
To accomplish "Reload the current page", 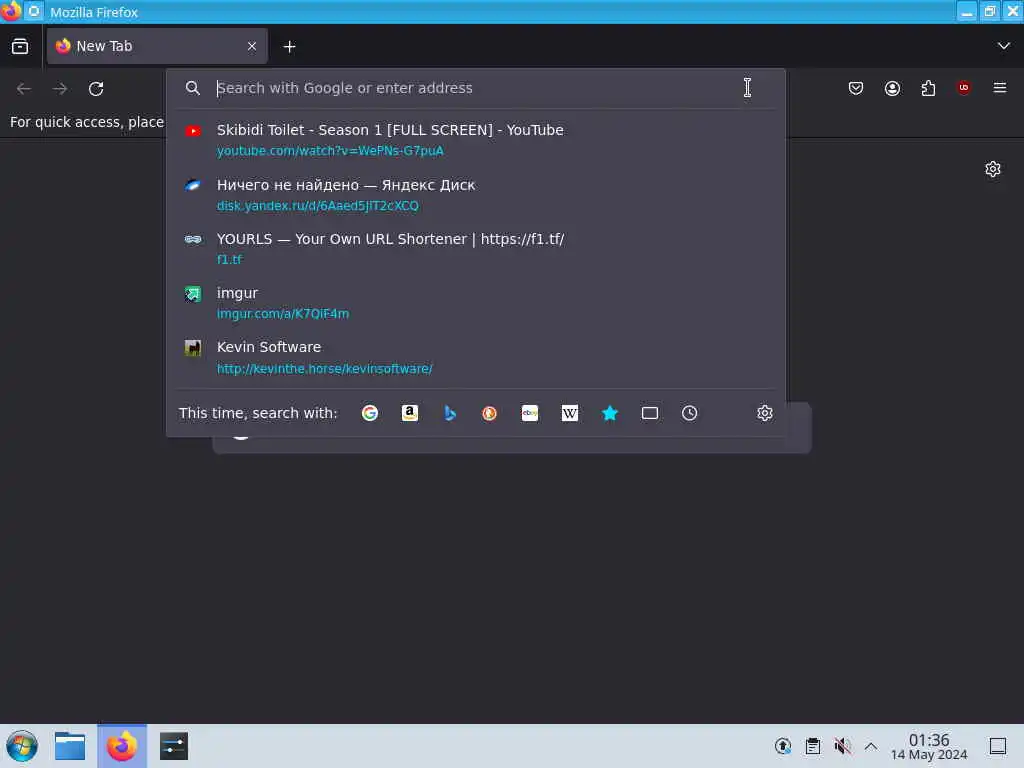I will click(96, 88).
